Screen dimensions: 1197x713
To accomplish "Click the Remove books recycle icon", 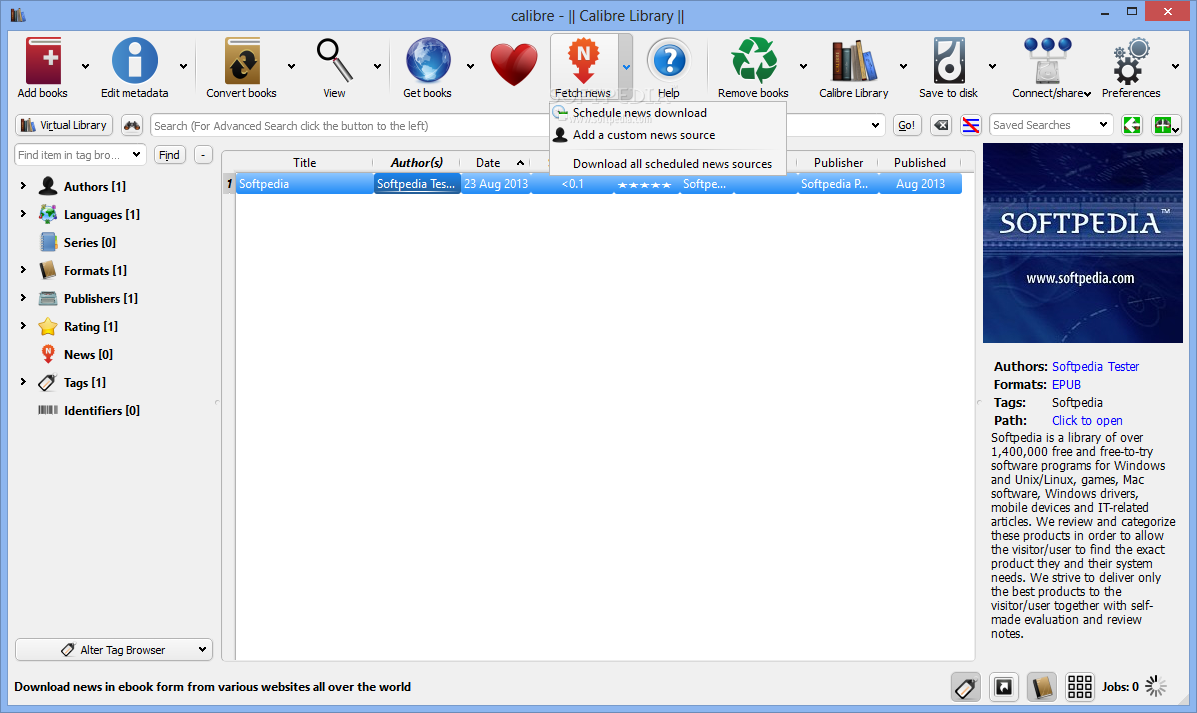I will pyautogui.click(x=753, y=60).
